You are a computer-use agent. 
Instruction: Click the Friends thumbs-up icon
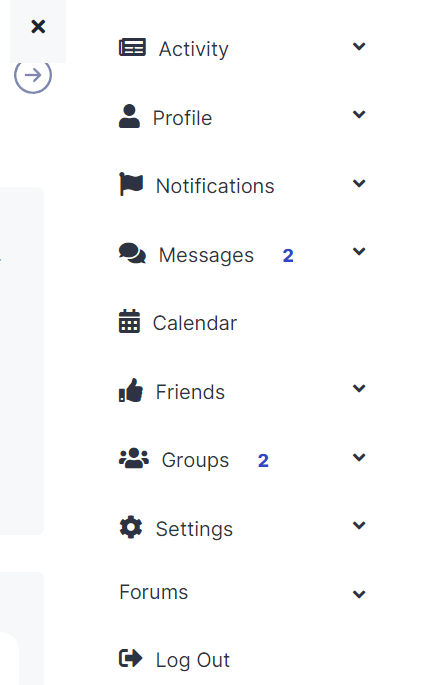click(131, 390)
